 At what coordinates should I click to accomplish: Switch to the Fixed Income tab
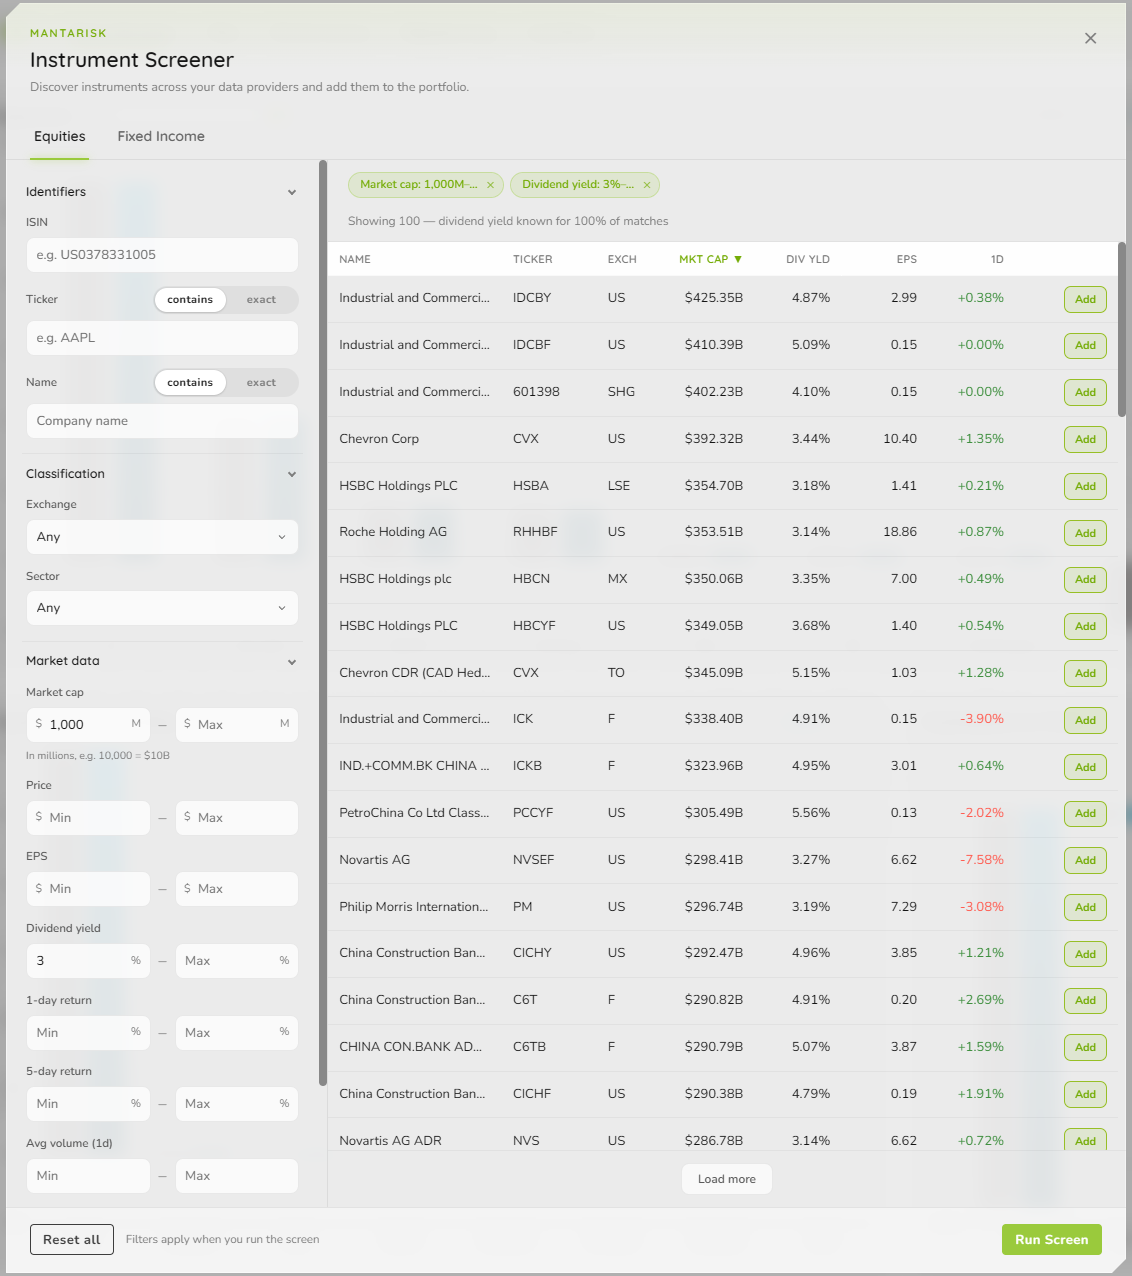161,136
